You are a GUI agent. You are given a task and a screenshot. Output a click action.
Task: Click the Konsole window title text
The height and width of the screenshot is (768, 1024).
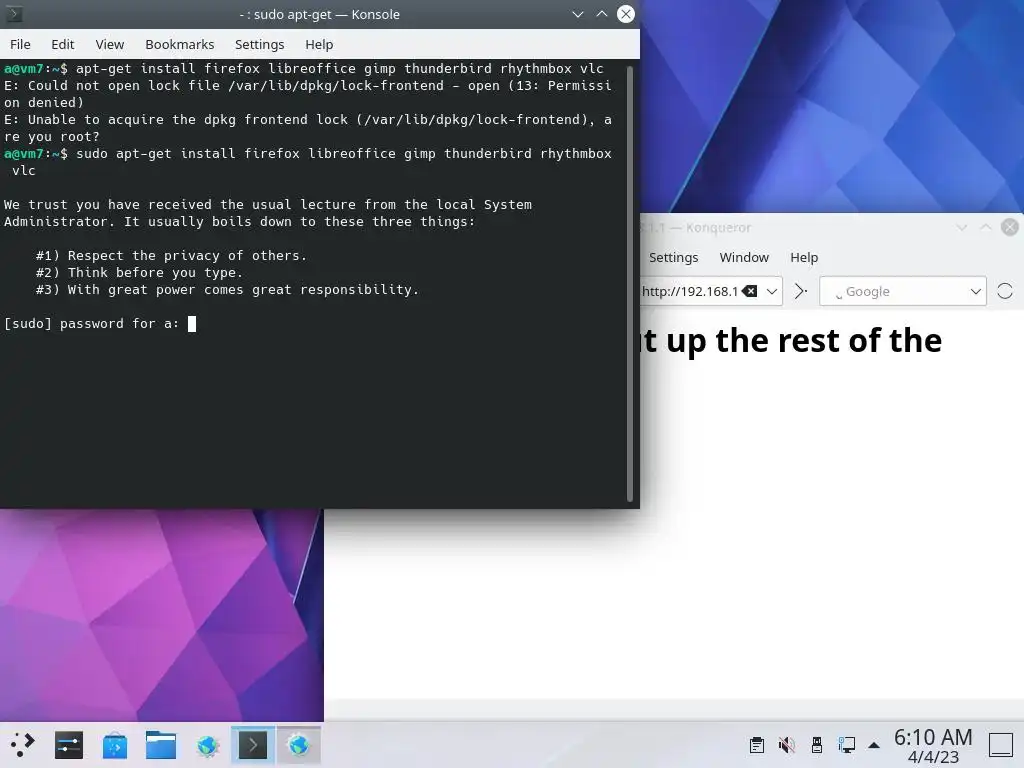[x=319, y=14]
